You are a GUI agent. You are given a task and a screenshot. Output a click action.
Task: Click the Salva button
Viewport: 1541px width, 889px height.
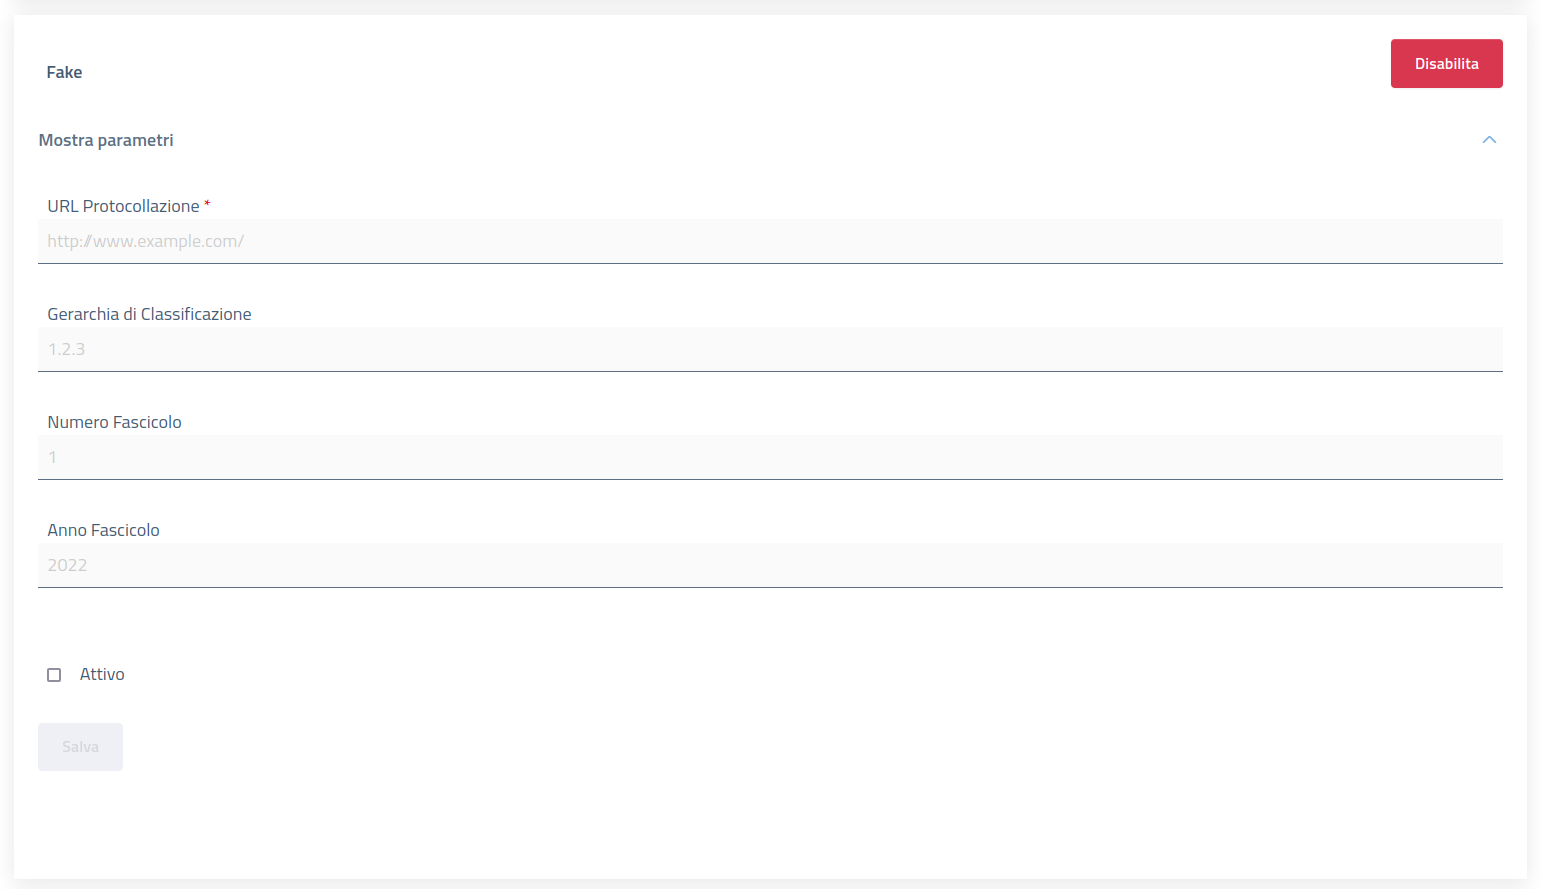click(x=80, y=747)
